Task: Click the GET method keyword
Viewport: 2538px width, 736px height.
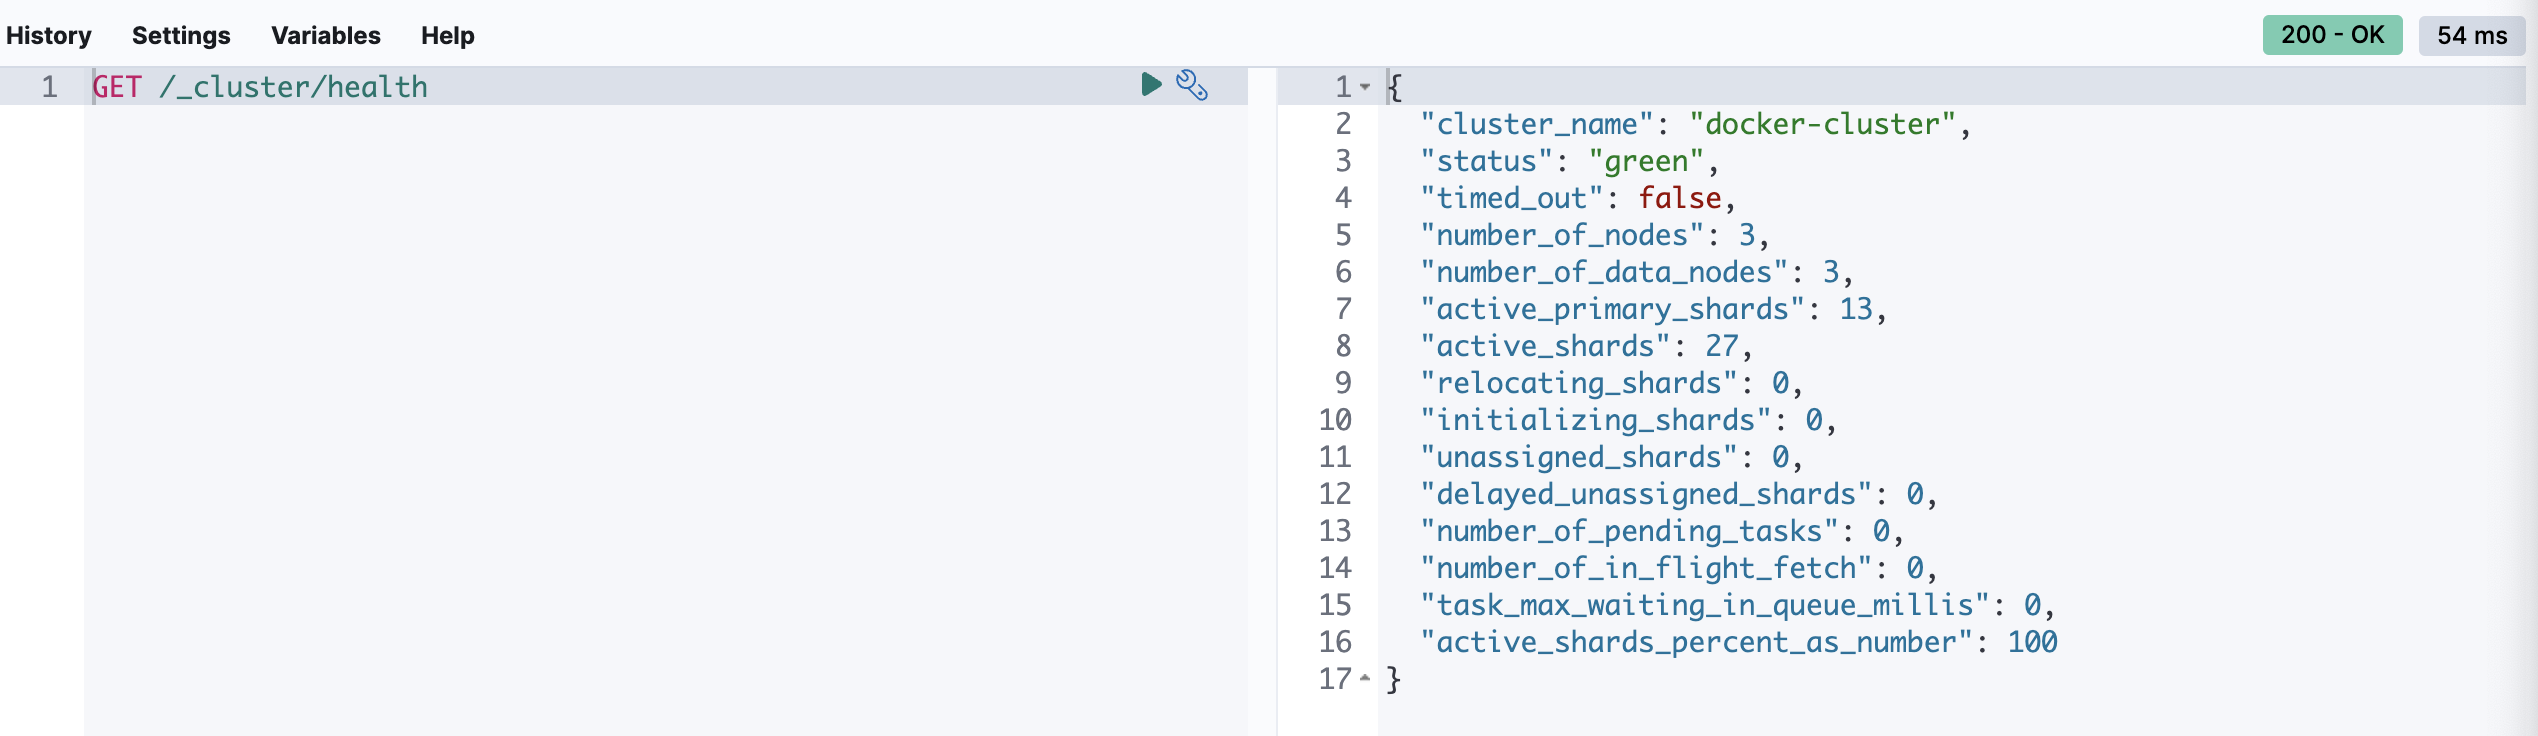Action: (117, 87)
